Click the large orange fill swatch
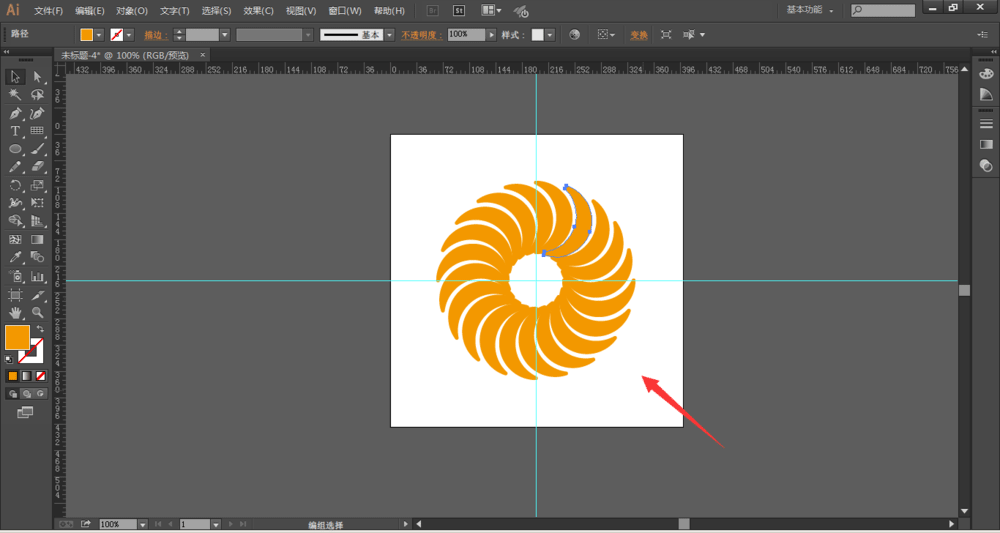This screenshot has width=1000, height=533. click(x=17, y=338)
